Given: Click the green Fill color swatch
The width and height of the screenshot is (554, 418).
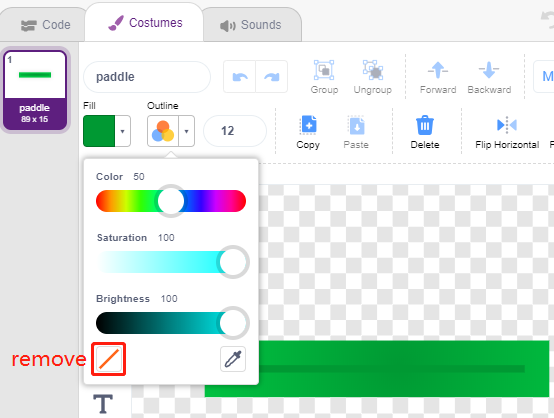Looking at the screenshot, I should click(99, 131).
